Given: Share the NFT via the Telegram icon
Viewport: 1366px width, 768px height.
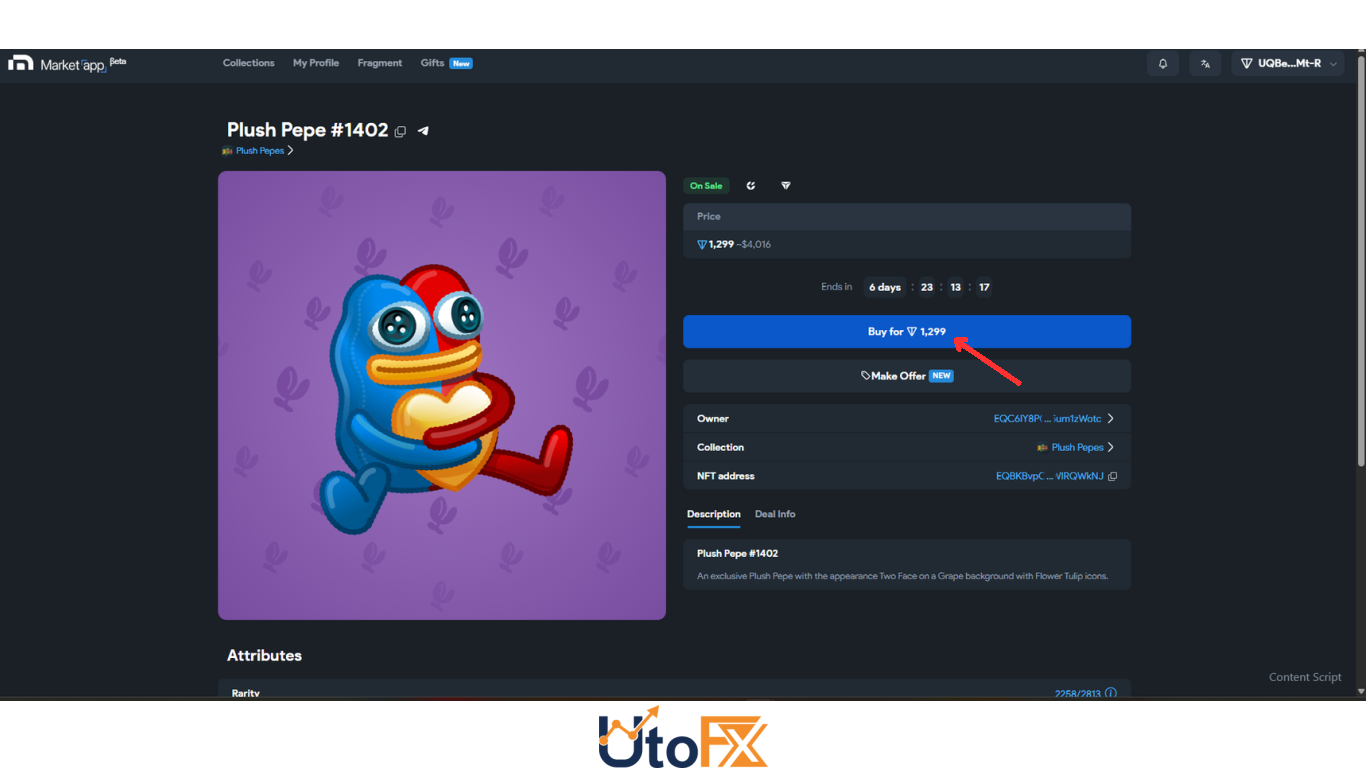Looking at the screenshot, I should point(423,131).
